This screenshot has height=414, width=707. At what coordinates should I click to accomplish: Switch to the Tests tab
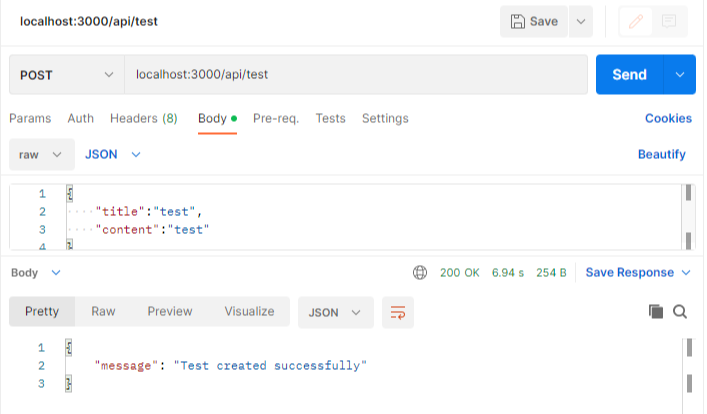(331, 118)
